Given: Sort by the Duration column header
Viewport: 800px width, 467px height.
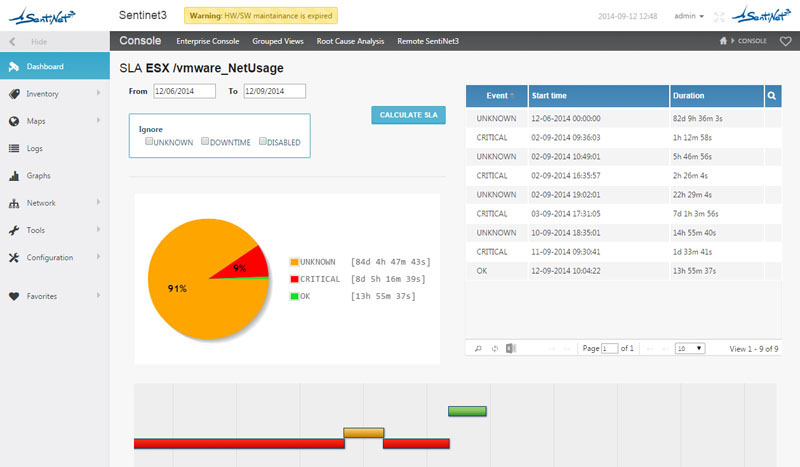Looking at the screenshot, I should click(x=716, y=95).
